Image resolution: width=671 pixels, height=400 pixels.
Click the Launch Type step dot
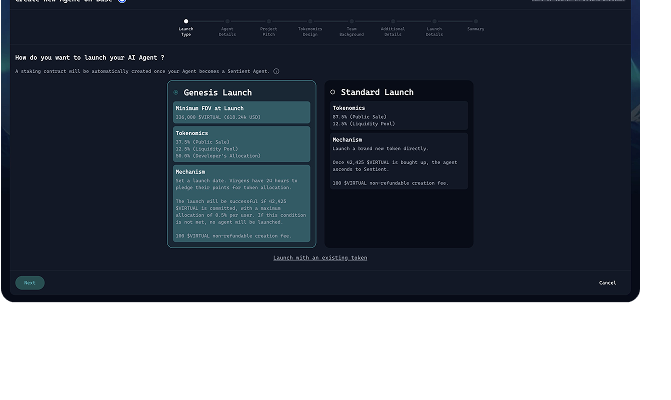pos(186,20)
